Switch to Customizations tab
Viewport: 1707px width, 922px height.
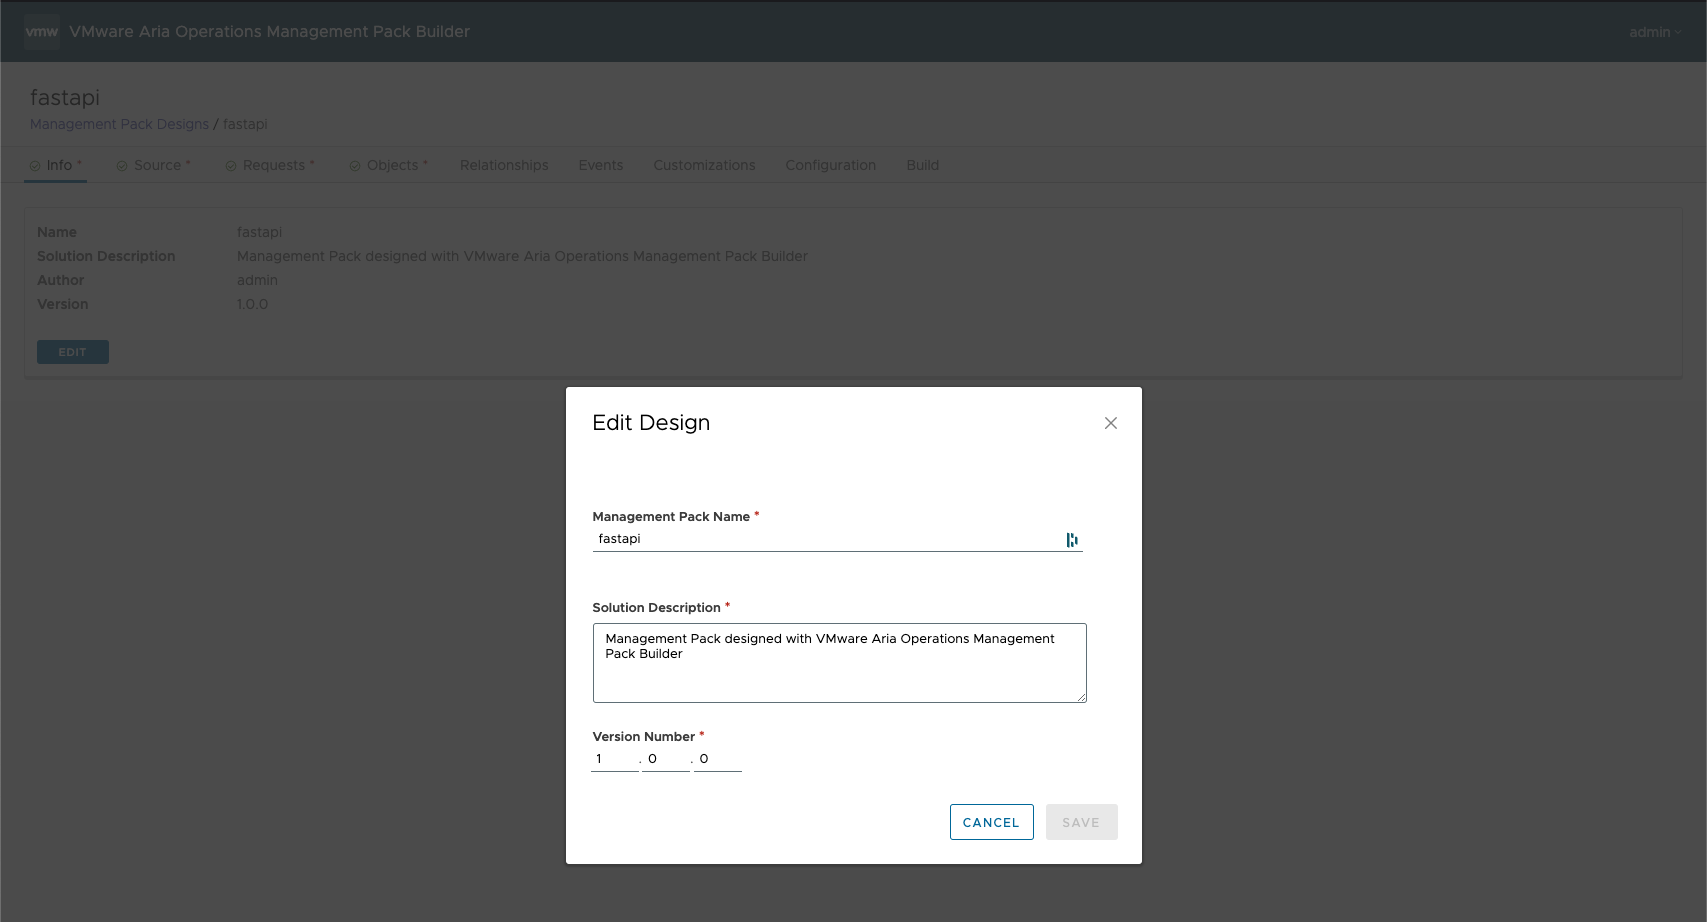point(704,165)
